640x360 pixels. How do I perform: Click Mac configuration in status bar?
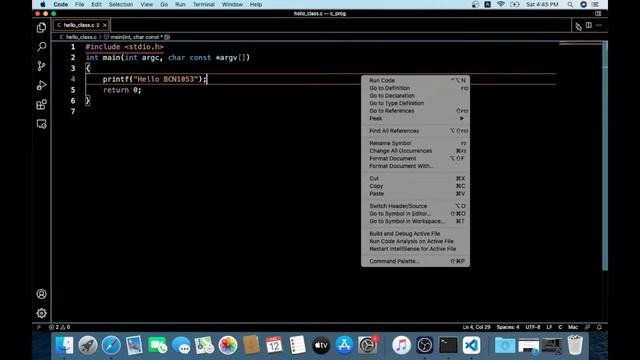[x=573, y=327]
